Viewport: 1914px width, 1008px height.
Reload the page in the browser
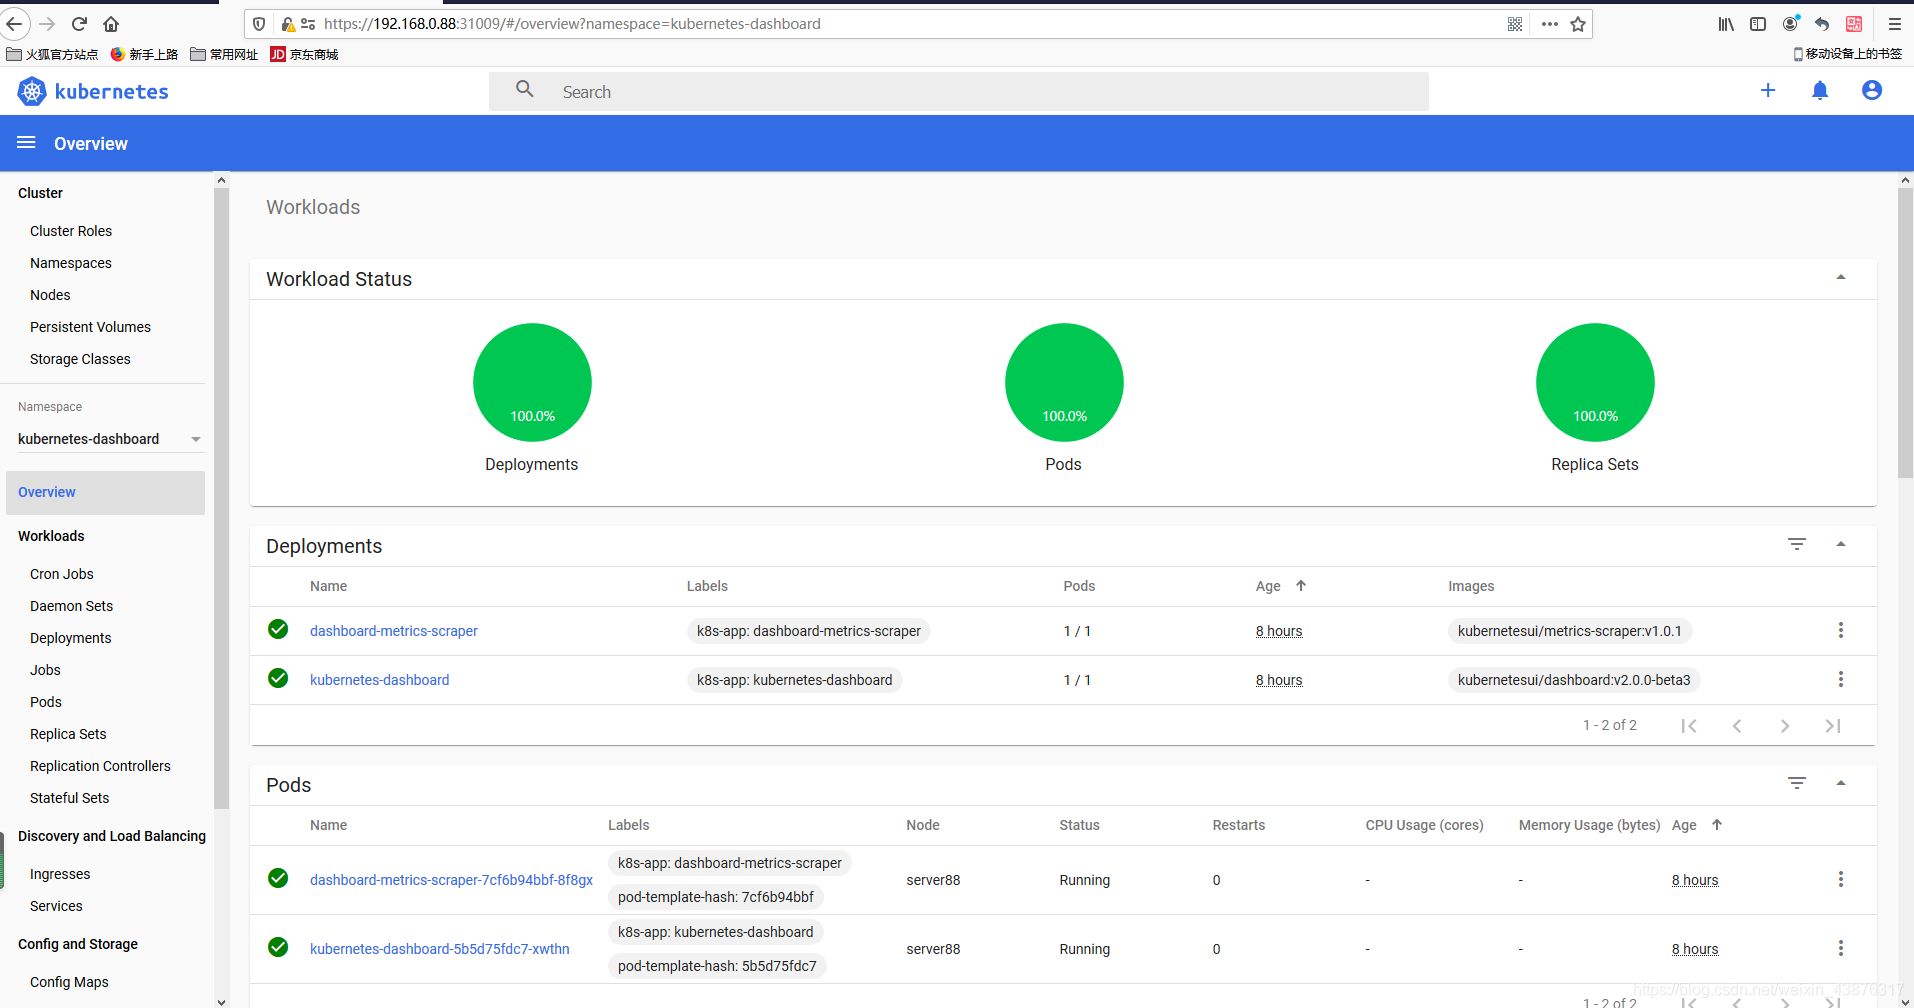[79, 24]
